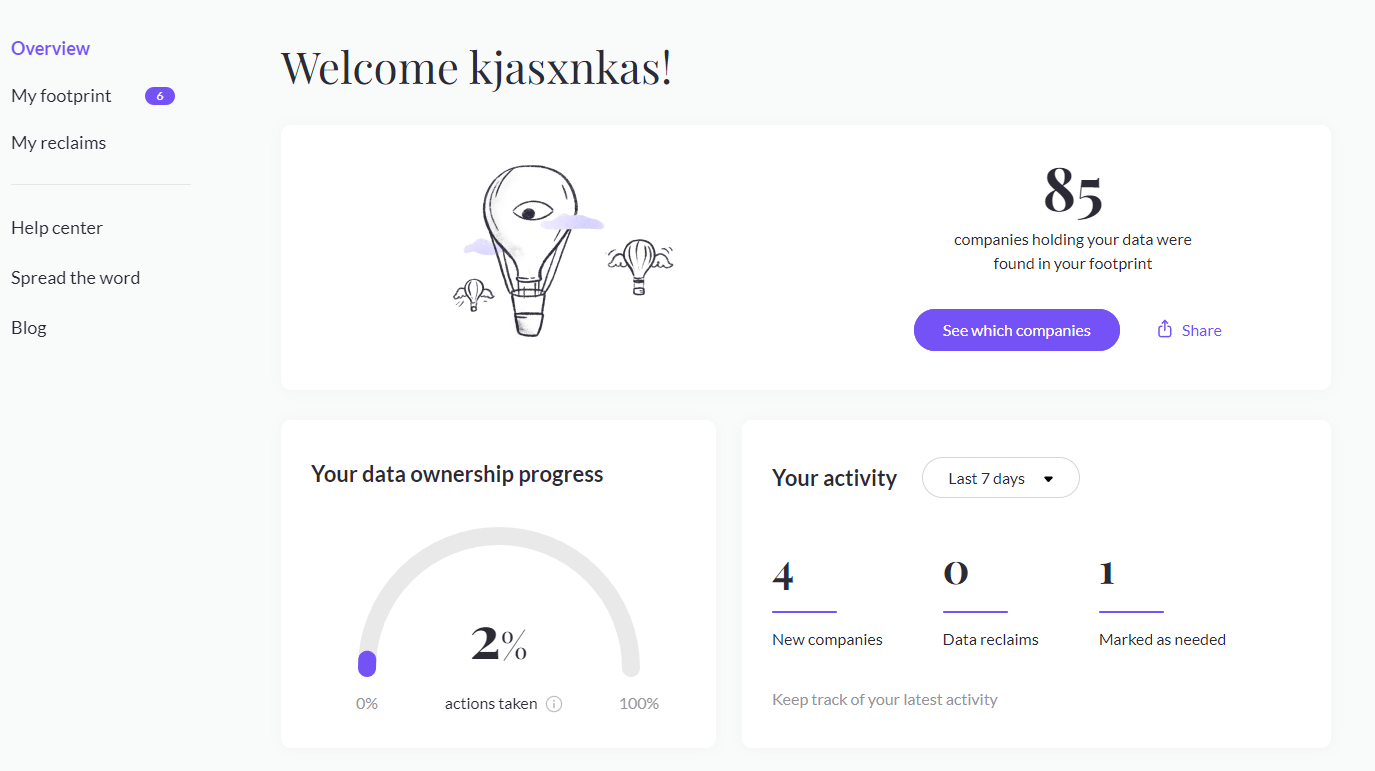This screenshot has width=1375, height=771.
Task: Click the share icon beside Share
Action: [x=1164, y=329]
